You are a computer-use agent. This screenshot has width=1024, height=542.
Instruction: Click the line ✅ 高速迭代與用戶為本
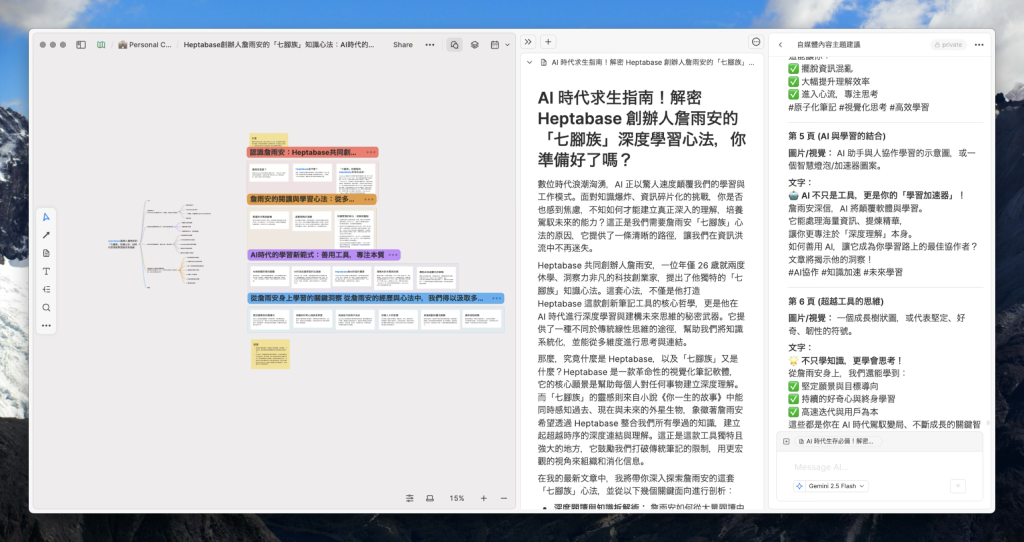pyautogui.click(x=833, y=412)
